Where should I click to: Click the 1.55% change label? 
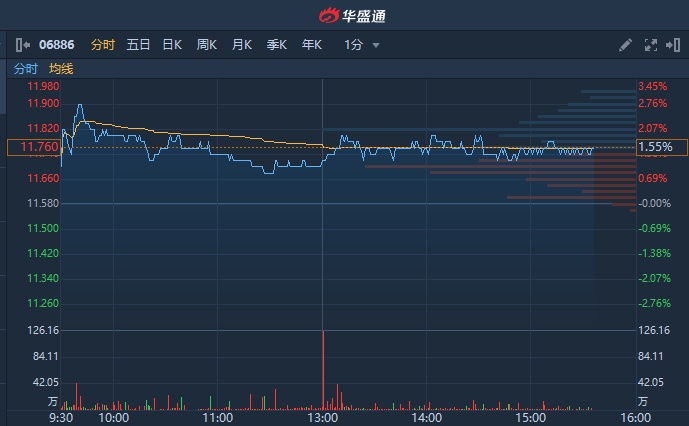click(x=656, y=147)
